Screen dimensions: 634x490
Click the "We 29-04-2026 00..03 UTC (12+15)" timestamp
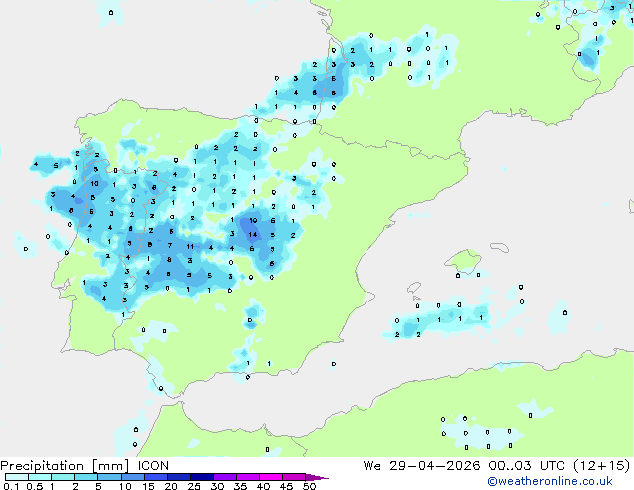click(497, 466)
